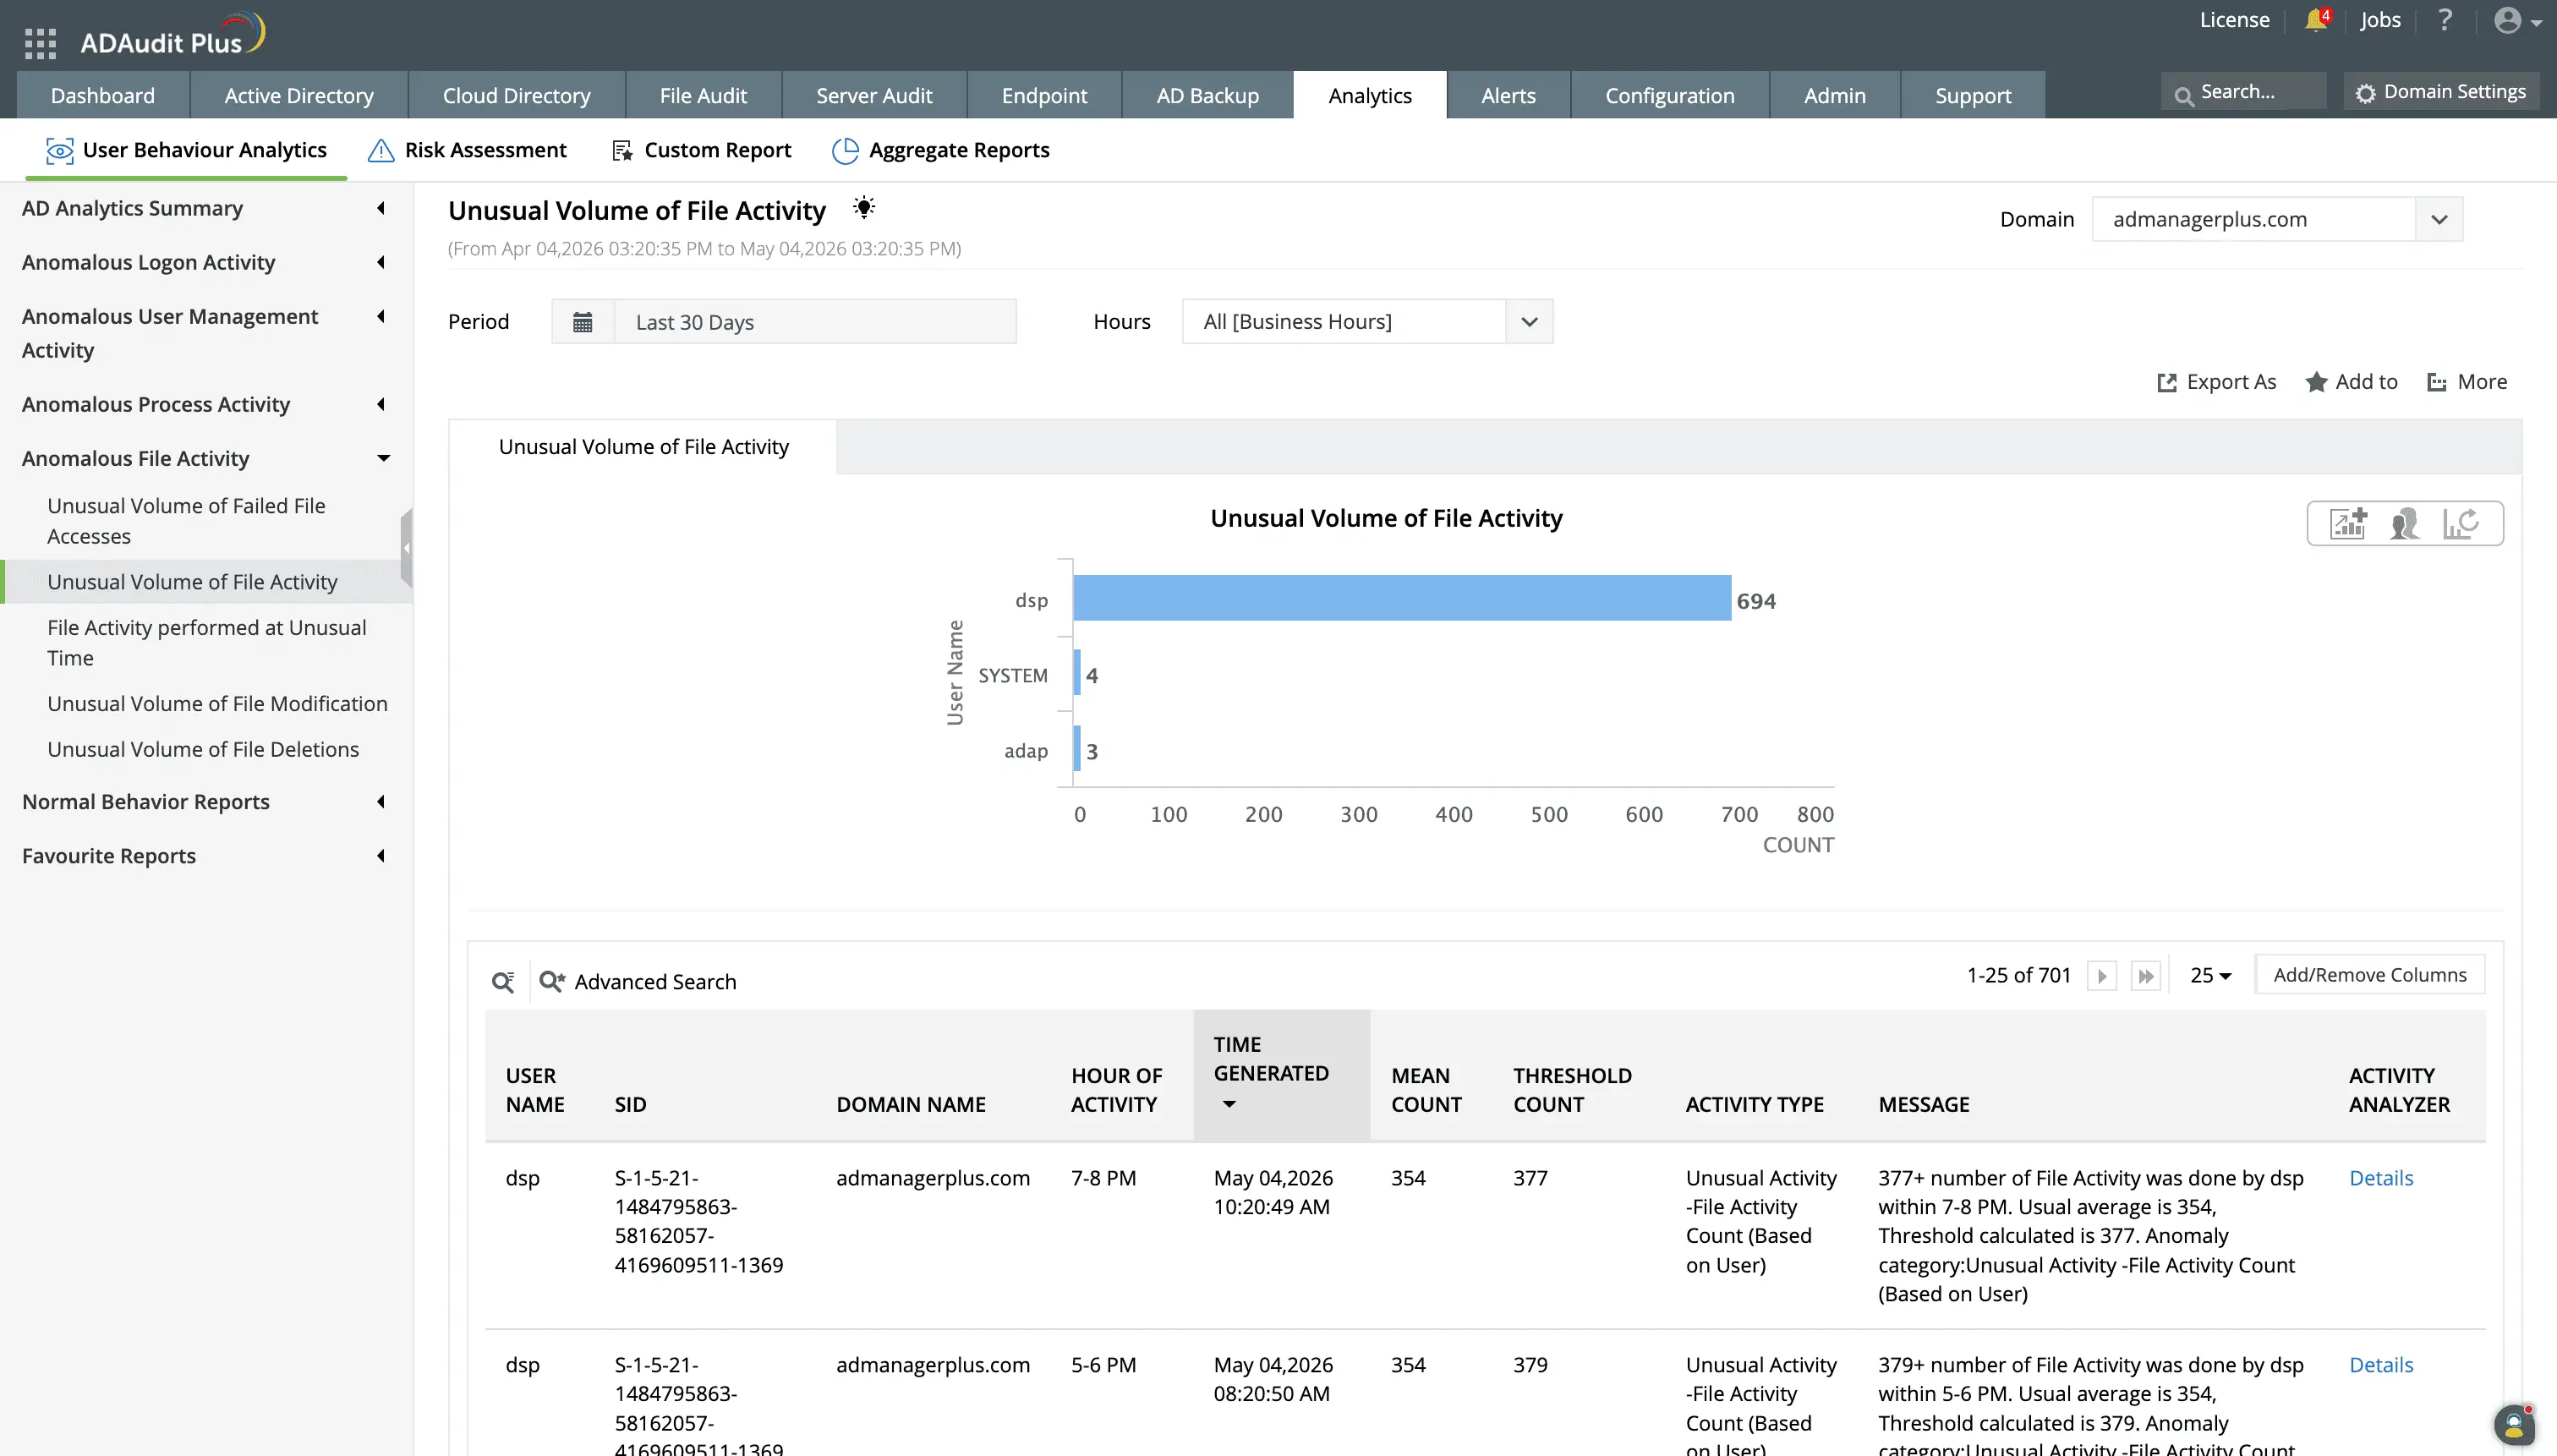This screenshot has width=2557, height=1456.
Task: Collapse the left sidebar handle
Action: 406,548
